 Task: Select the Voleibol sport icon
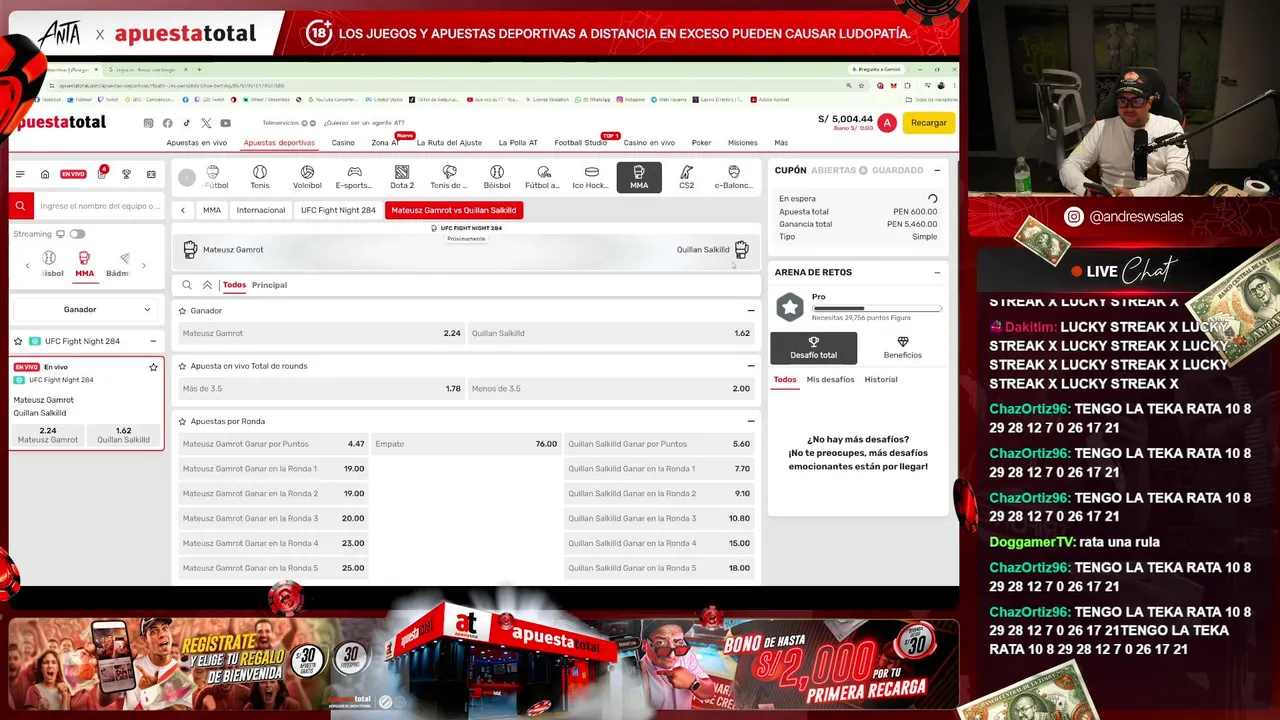307,177
